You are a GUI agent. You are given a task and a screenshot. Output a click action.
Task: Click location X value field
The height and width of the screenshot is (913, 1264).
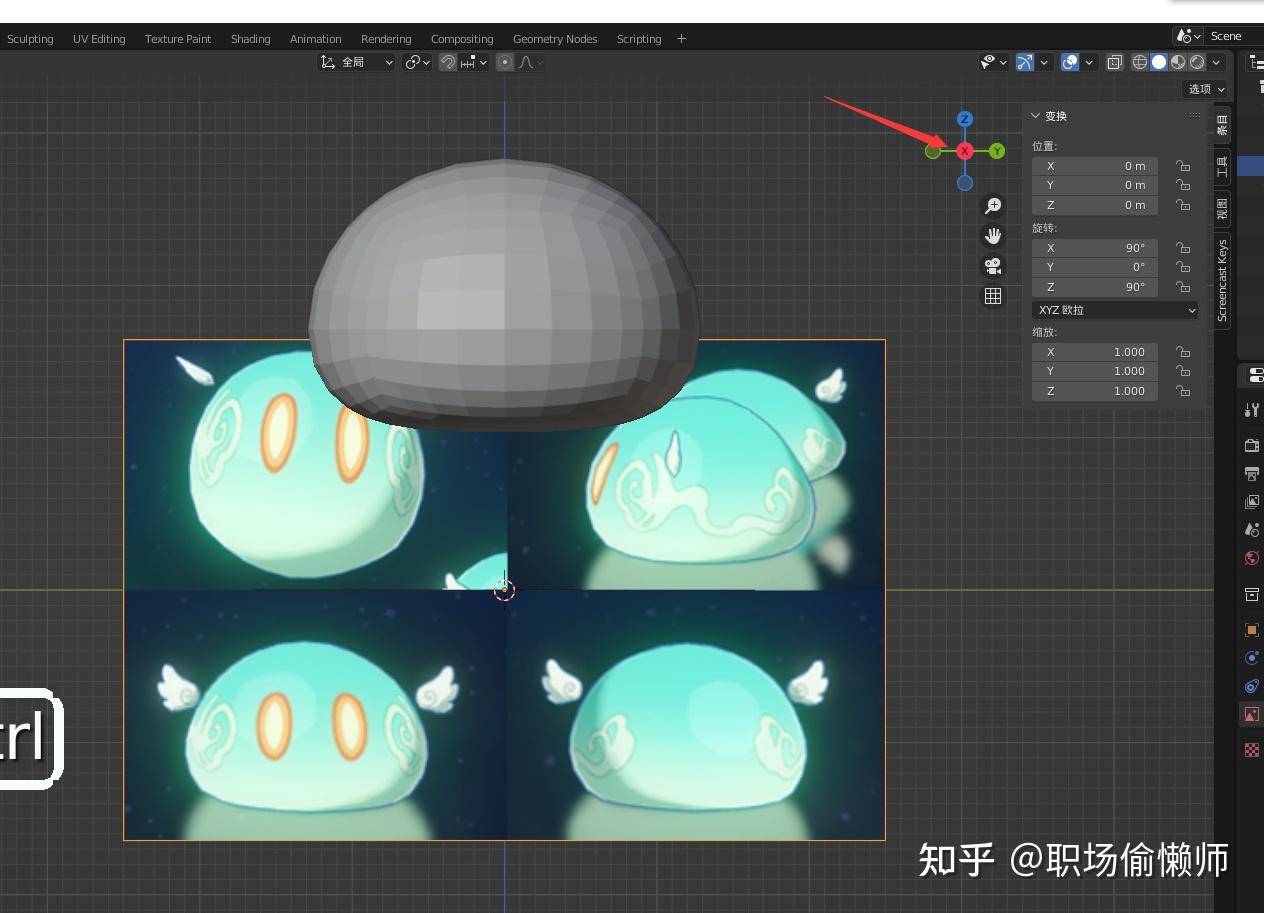tap(1095, 166)
